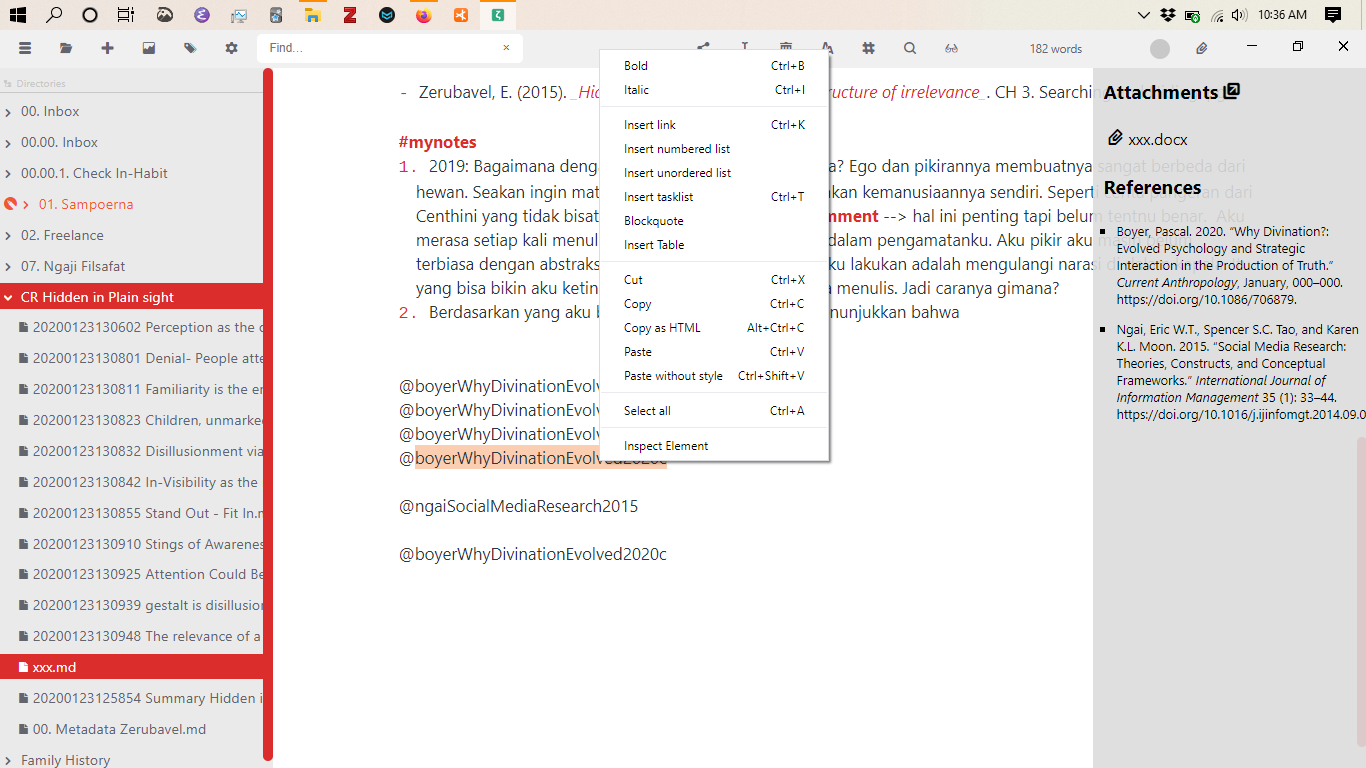This screenshot has width=1366, height=768.
Task: Choose Insert Table from the context menu
Action: (x=656, y=244)
